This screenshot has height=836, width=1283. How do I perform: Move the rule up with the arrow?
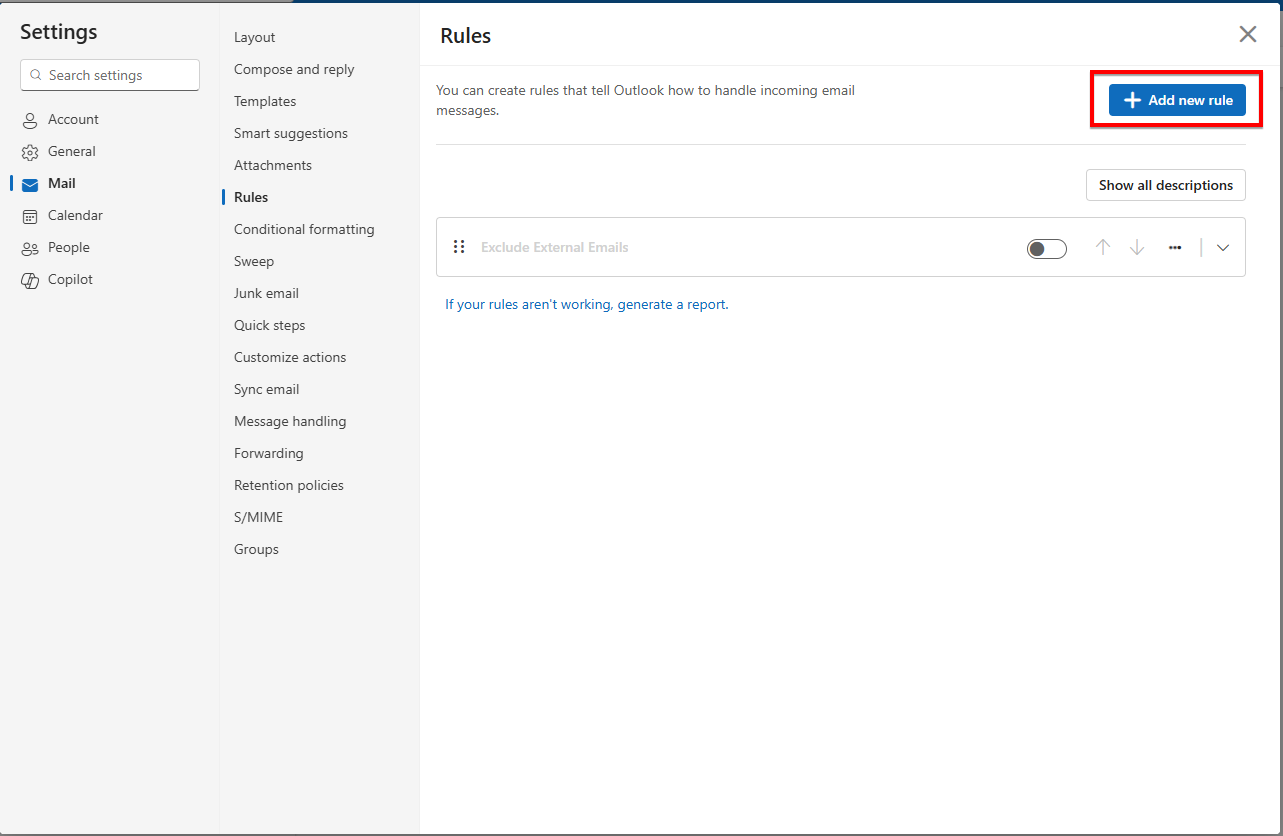[x=1103, y=247]
